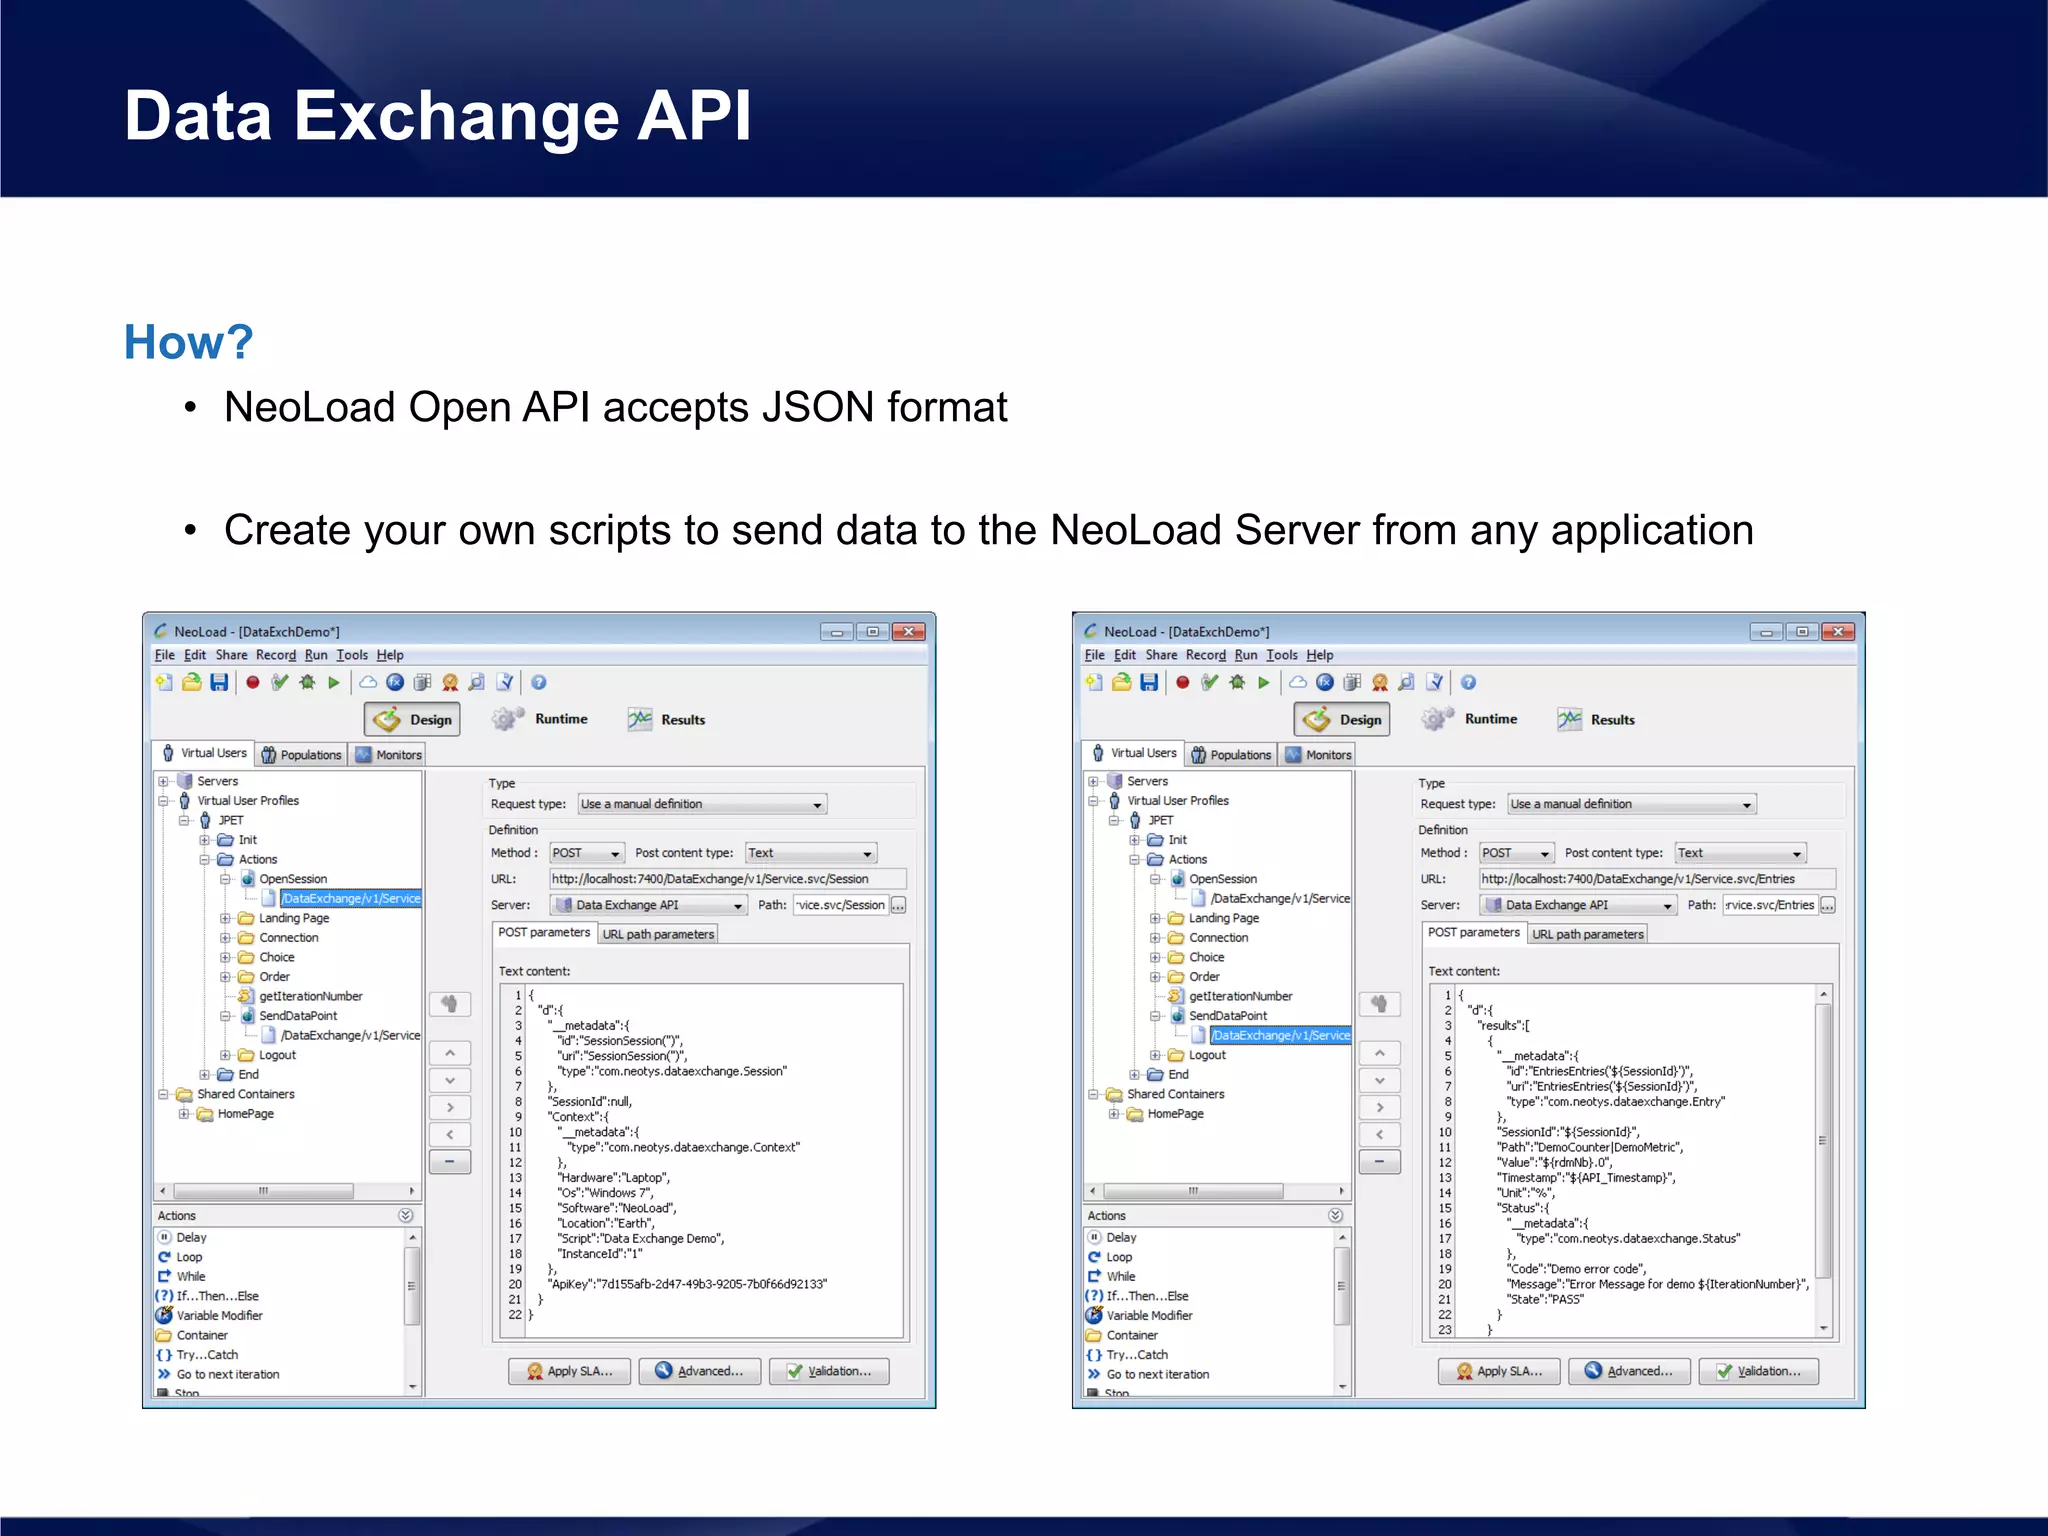
Task: Click green bug debug icon in right window
Action: (x=1237, y=682)
